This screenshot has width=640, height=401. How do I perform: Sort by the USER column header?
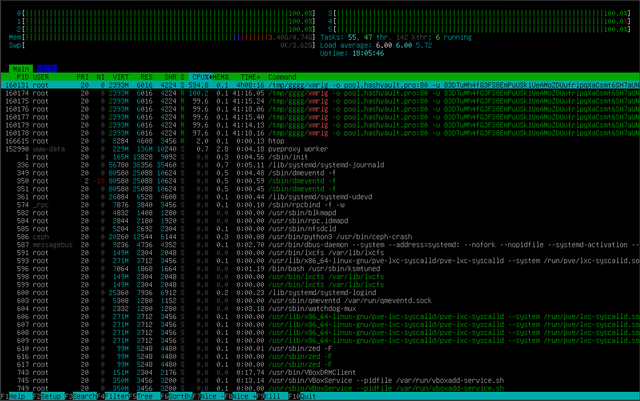[x=41, y=77]
